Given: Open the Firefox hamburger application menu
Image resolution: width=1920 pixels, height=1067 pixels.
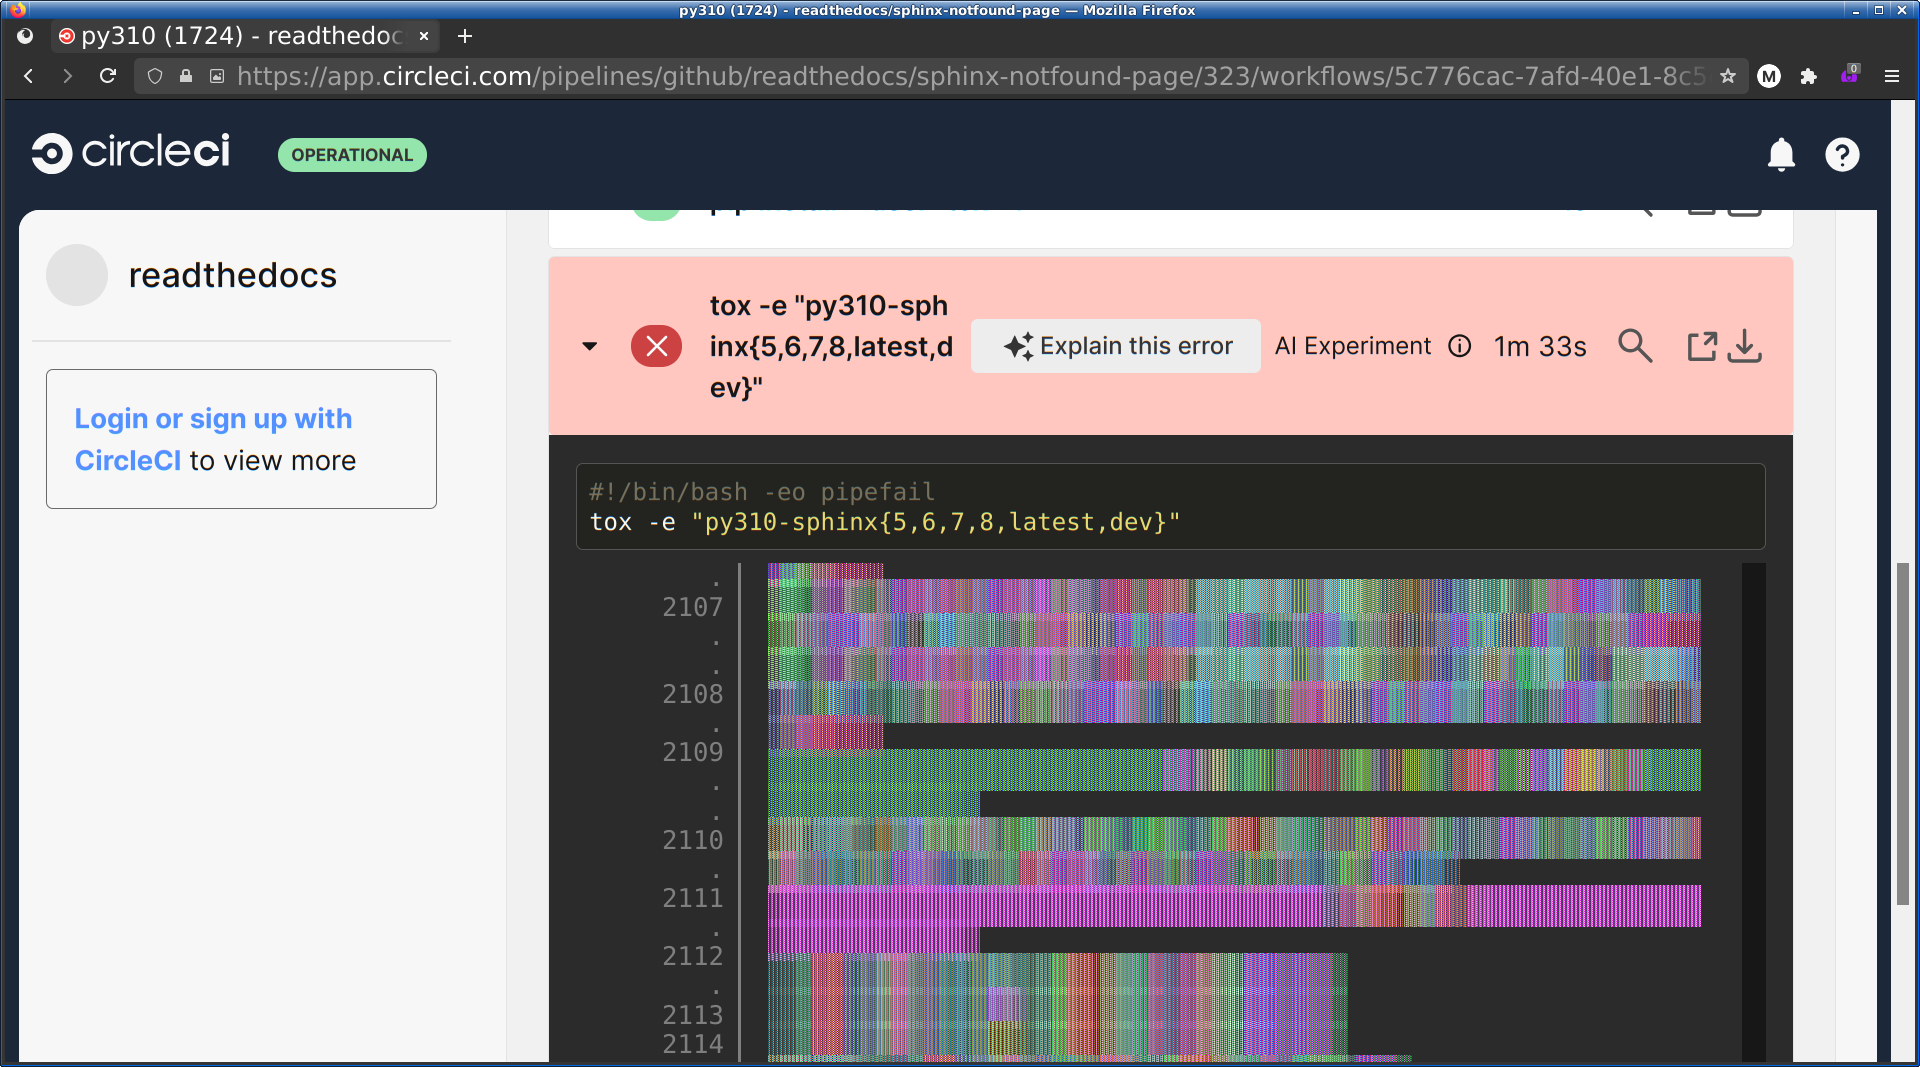Looking at the screenshot, I should (x=1891, y=76).
